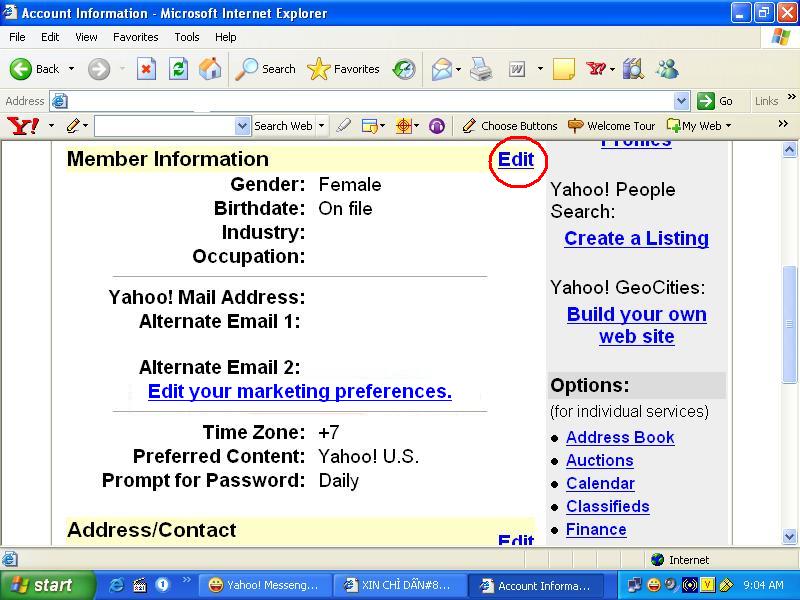Image resolution: width=800 pixels, height=600 pixels.
Task: Open the Edit menu in menu bar
Action: (50, 37)
